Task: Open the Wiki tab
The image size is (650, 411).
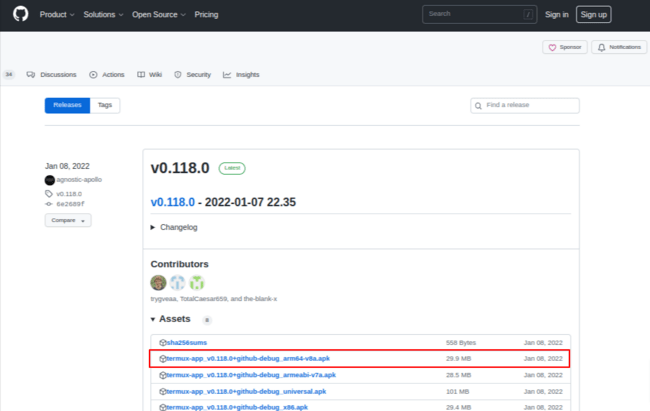Action: pyautogui.click(x=149, y=75)
